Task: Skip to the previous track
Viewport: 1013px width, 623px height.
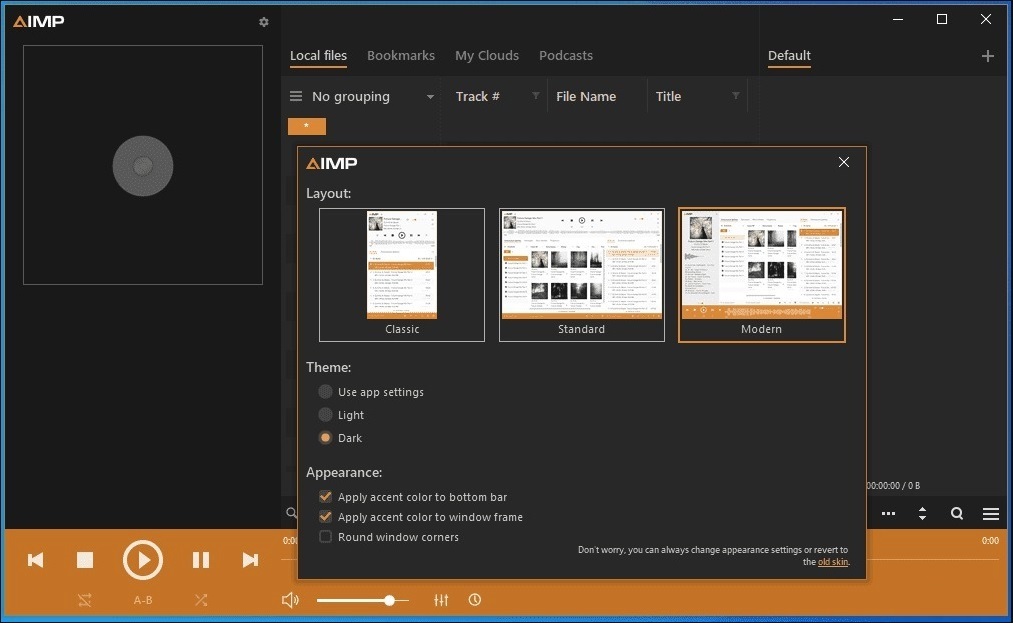Action: pos(35,560)
